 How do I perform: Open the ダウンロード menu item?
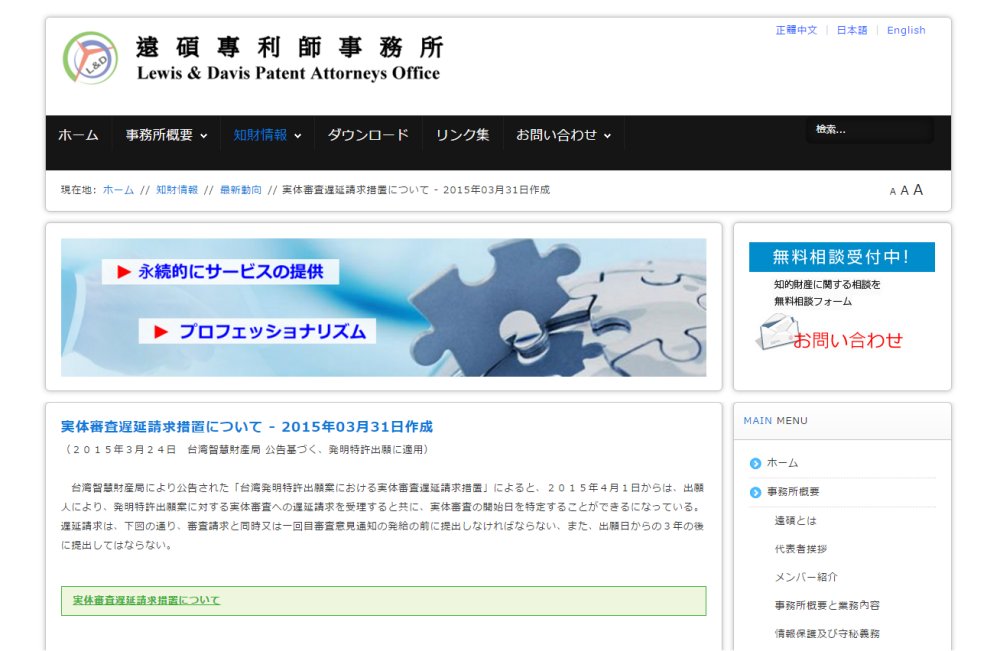(368, 135)
